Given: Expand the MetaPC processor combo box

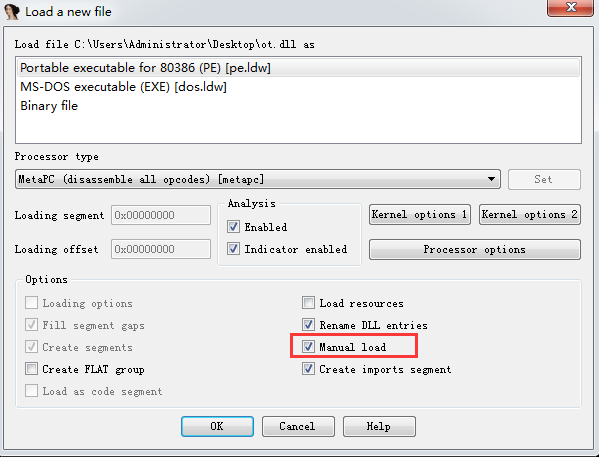Looking at the screenshot, I should point(258,179).
